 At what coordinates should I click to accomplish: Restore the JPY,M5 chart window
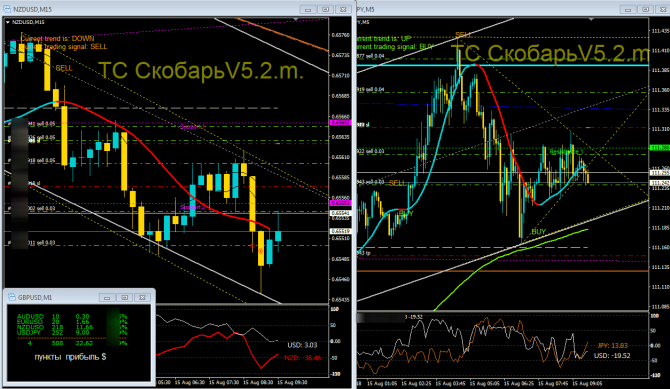coord(645,9)
